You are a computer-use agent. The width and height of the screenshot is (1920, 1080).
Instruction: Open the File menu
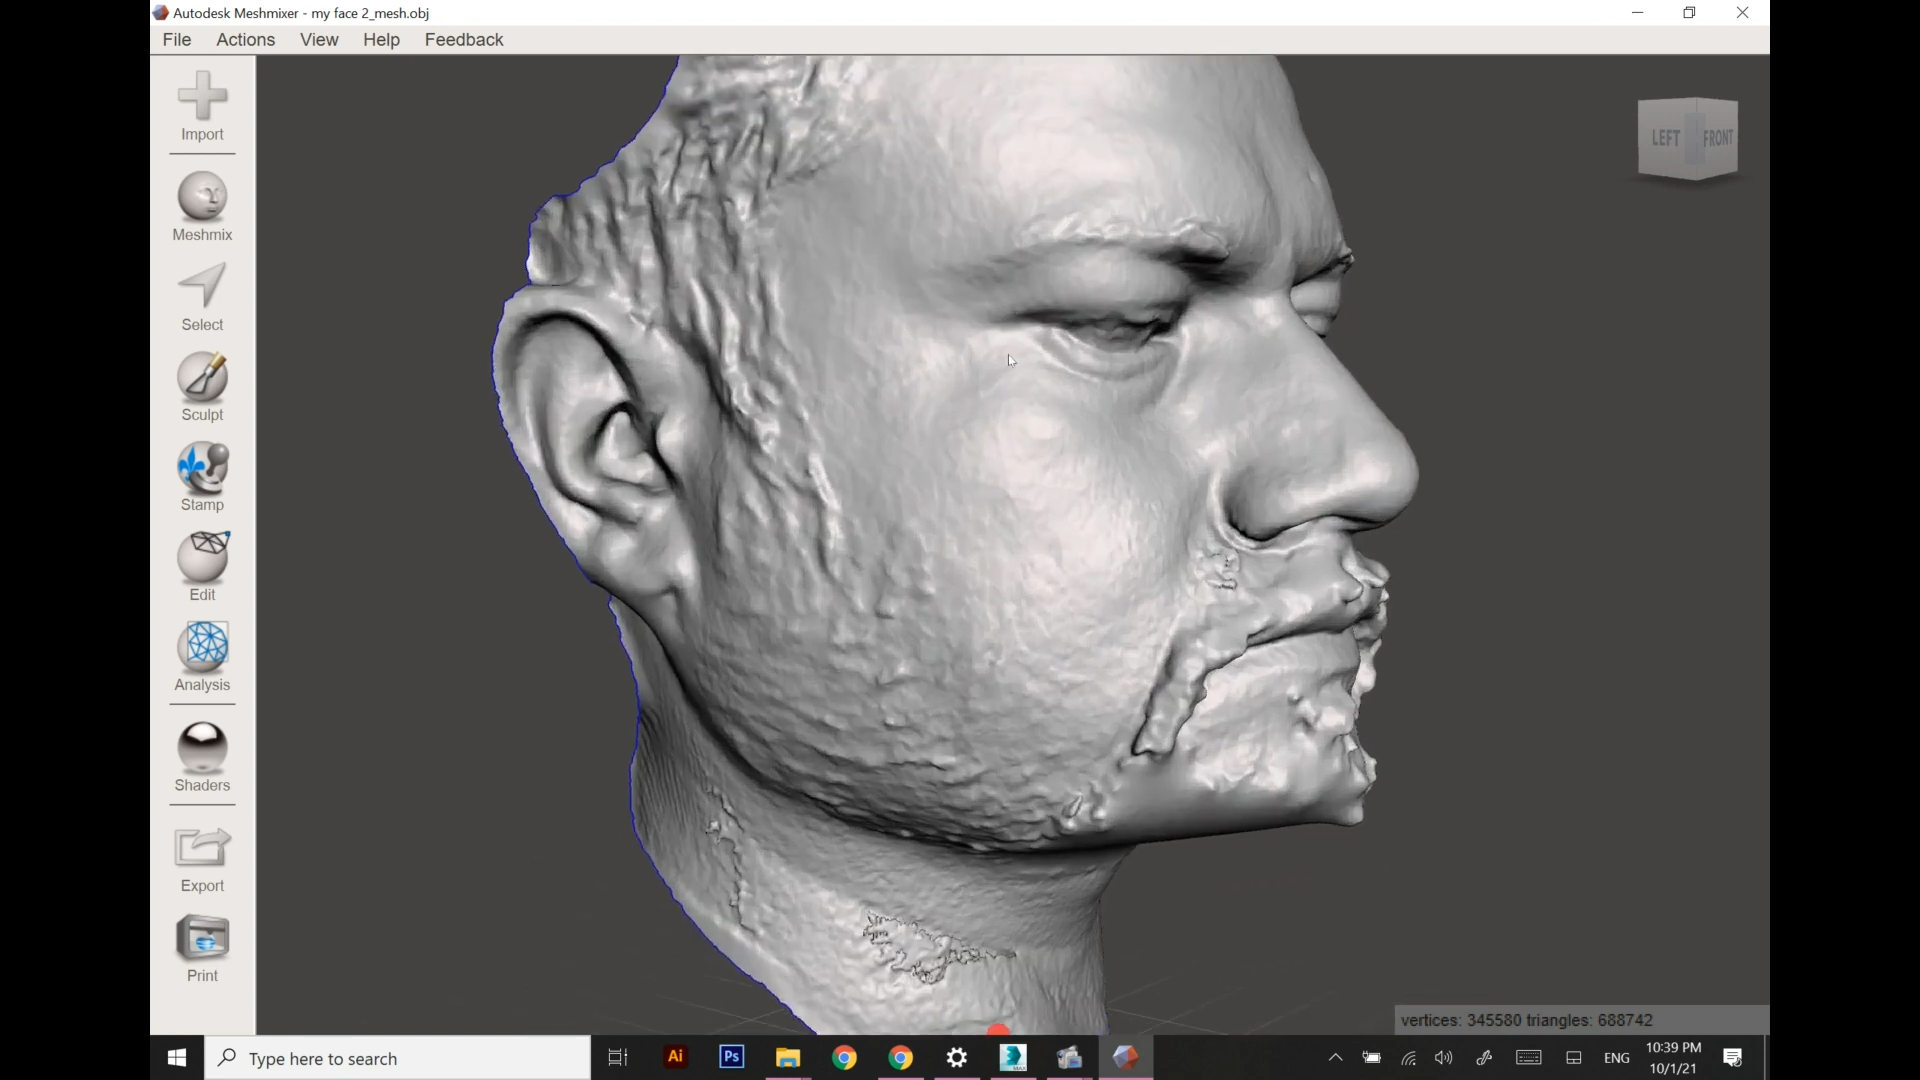click(x=176, y=40)
